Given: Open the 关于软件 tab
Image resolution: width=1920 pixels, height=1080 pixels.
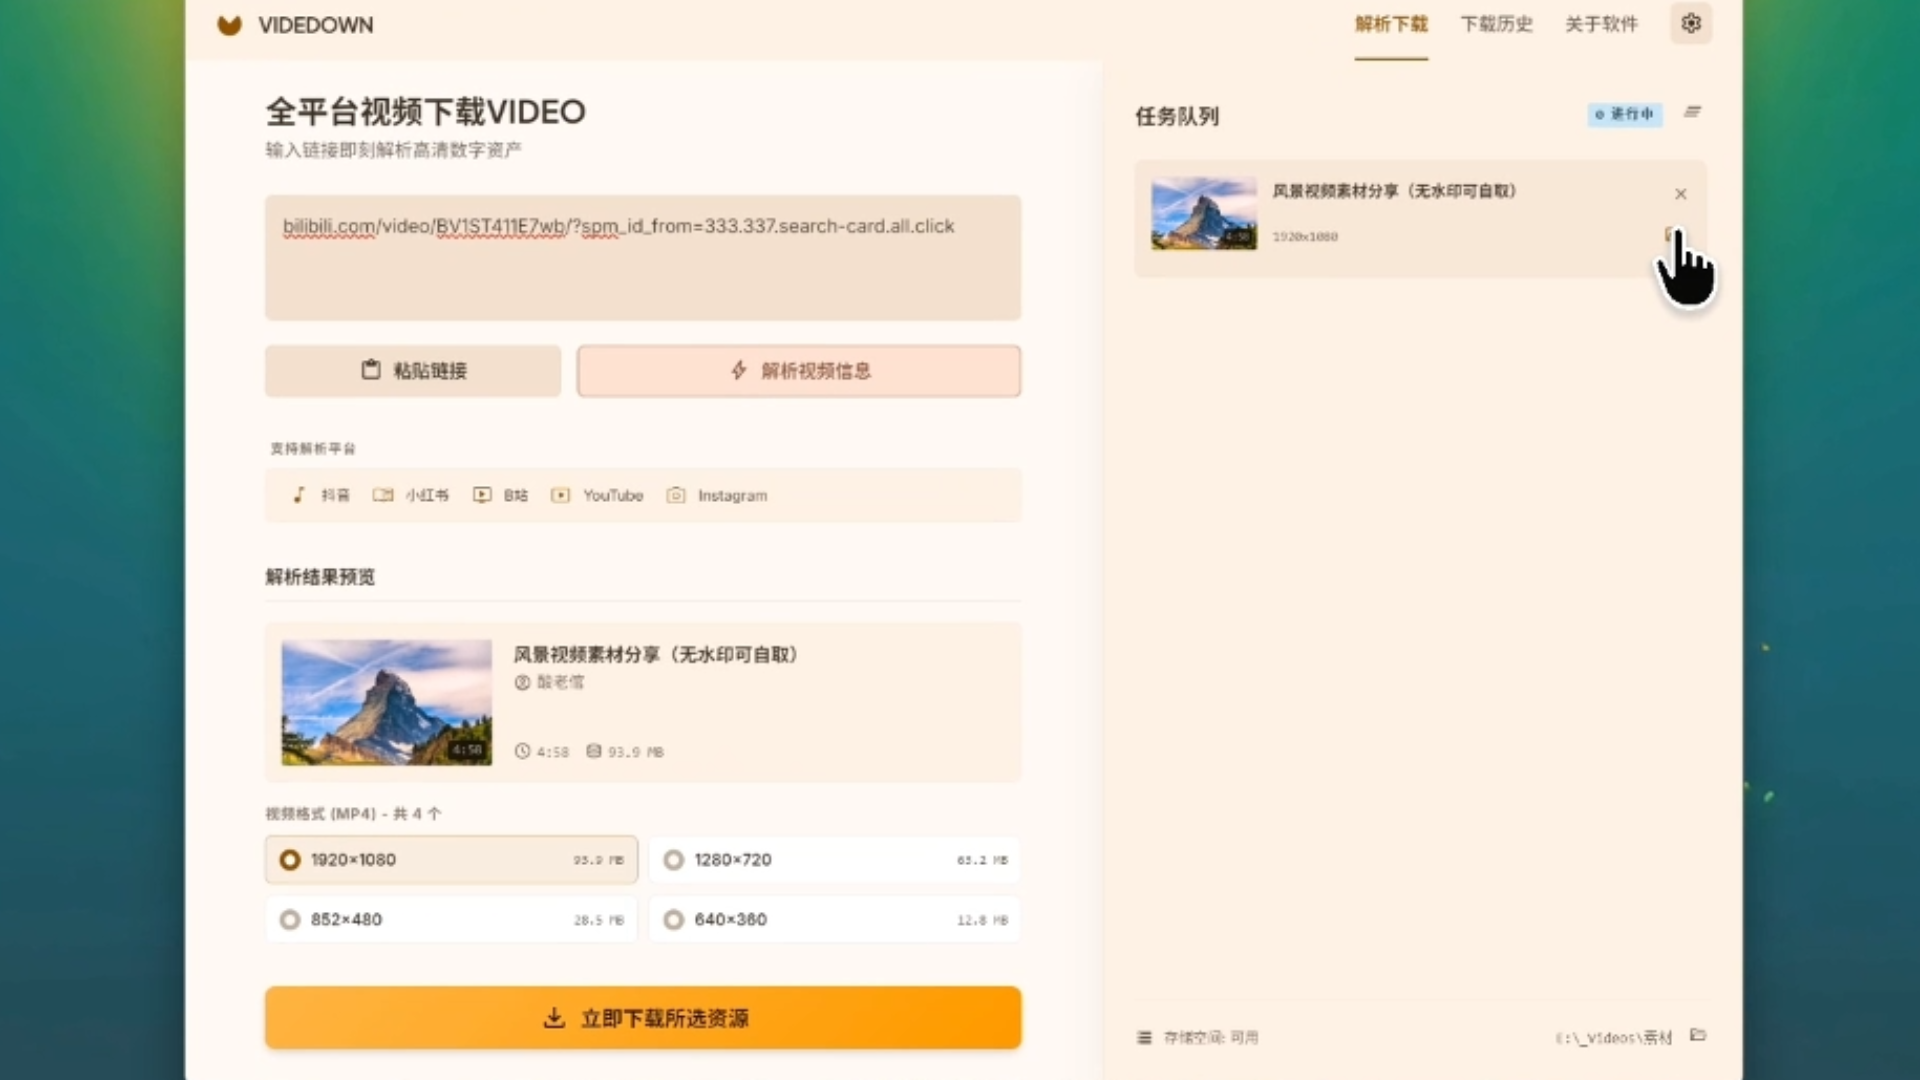Looking at the screenshot, I should click(1601, 24).
